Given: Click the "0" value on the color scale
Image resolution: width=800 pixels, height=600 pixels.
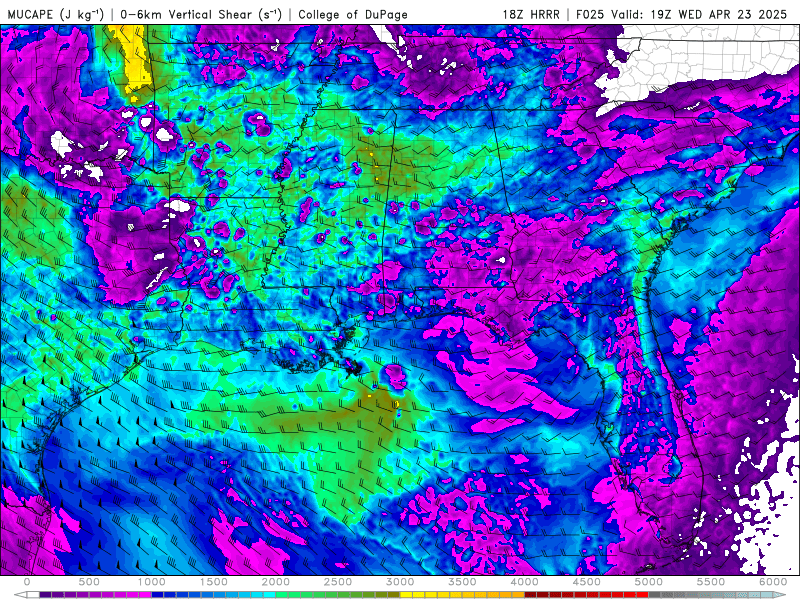Looking at the screenshot, I should coord(27,582).
